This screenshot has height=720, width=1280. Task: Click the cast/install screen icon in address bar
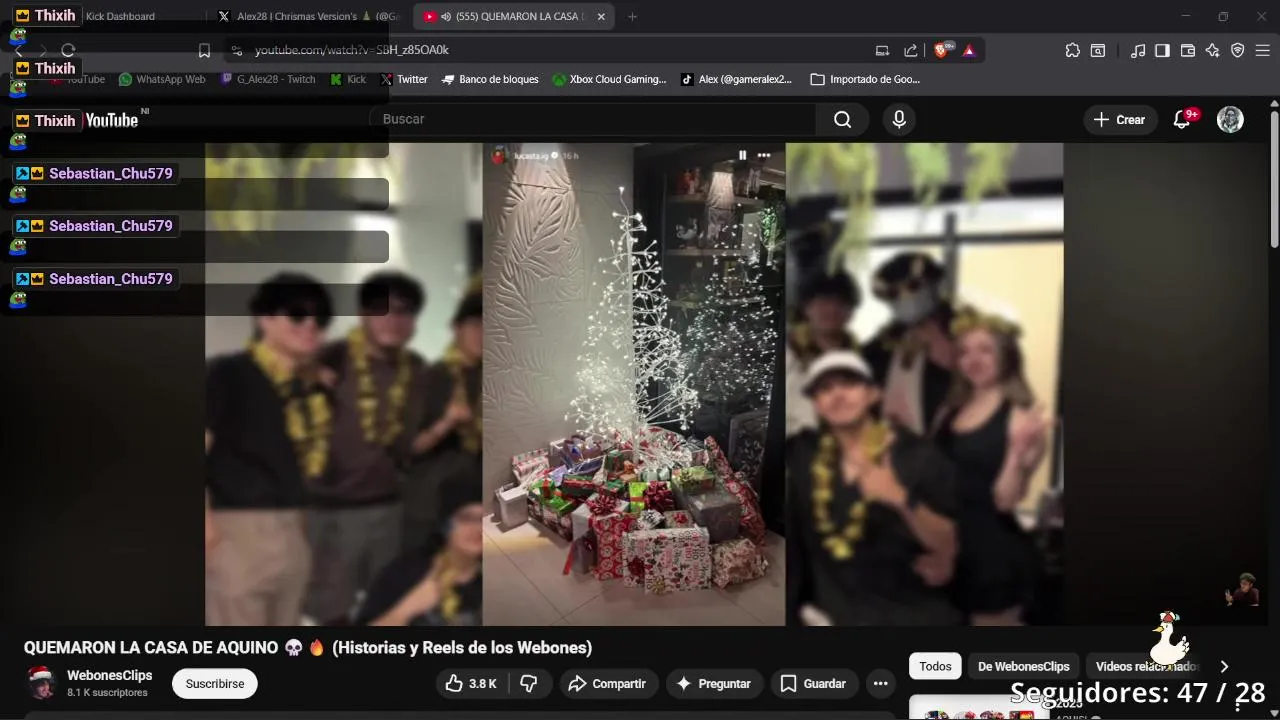tap(882, 50)
